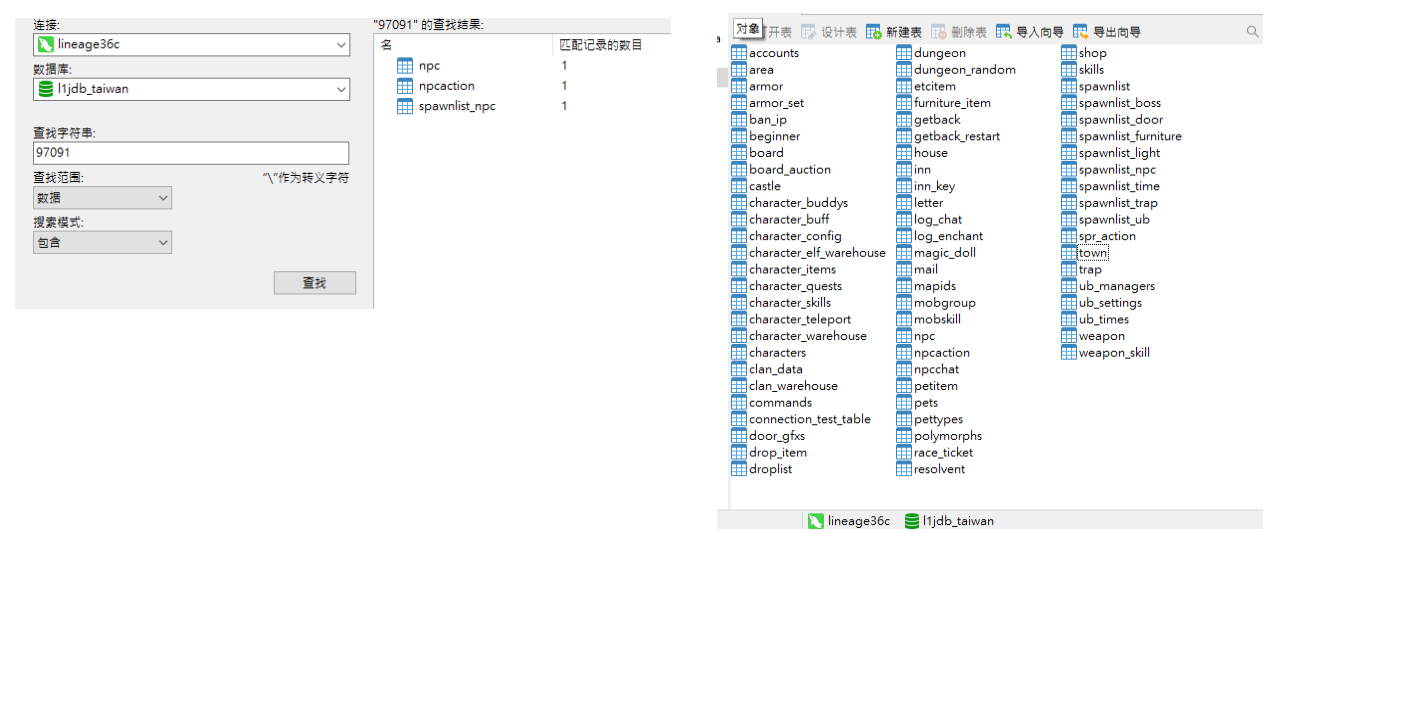
Task: Open the 导出向导 export wizard
Action: point(1107,32)
